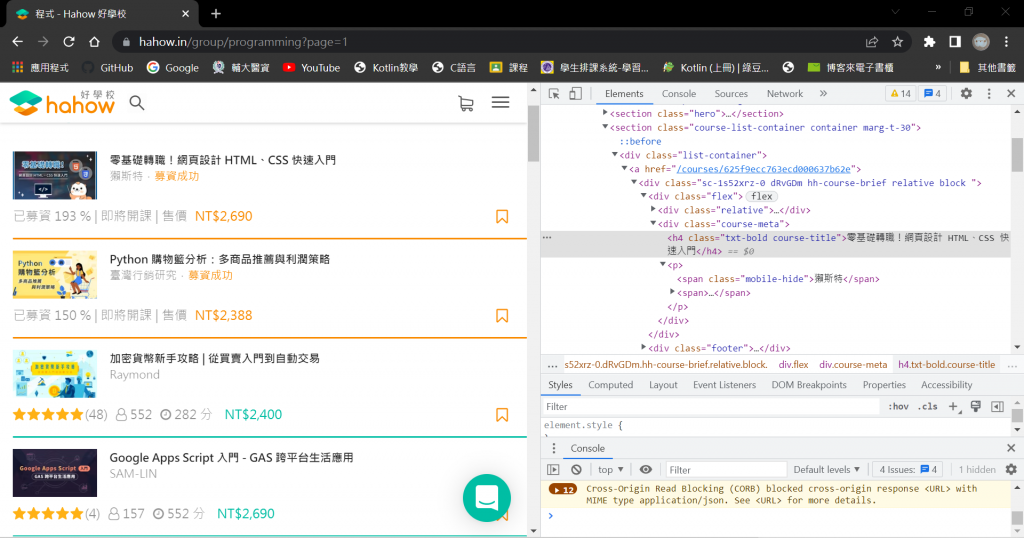Click h4.txt-bold.course-title breadcrumb
Screen dimensions: 1024x538
point(946,364)
